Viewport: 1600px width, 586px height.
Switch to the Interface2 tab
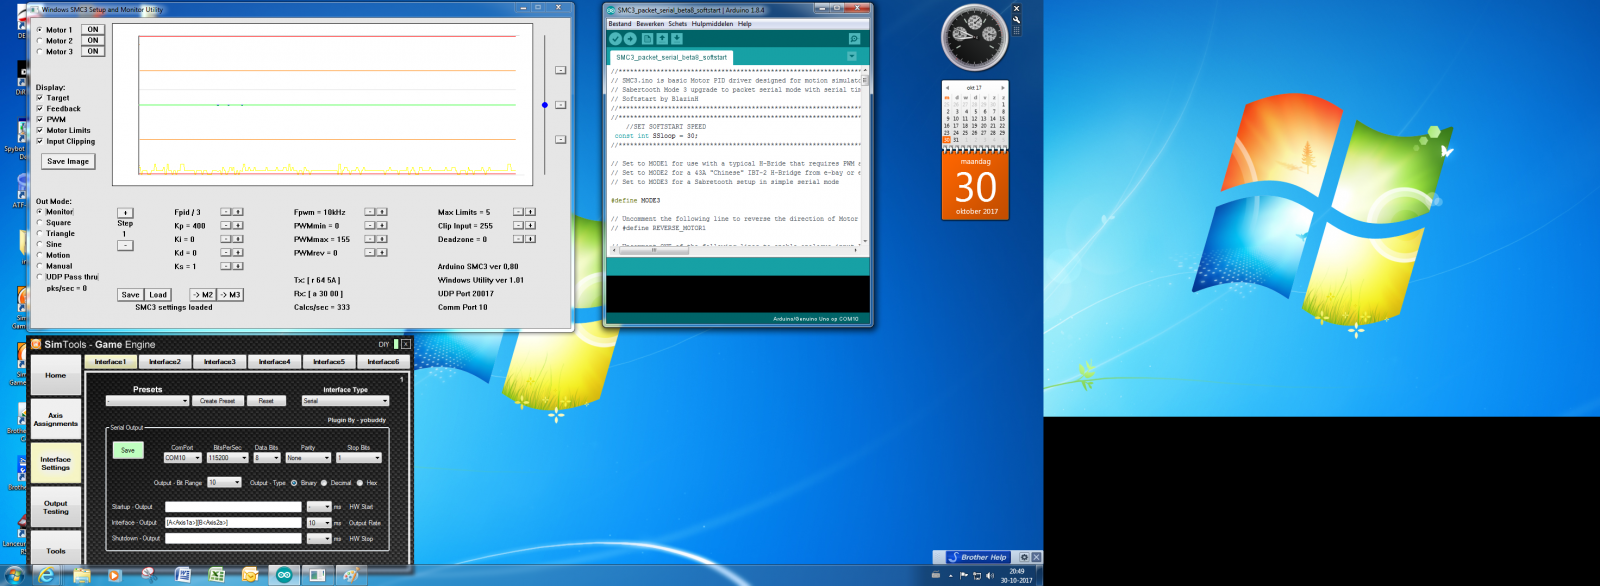click(x=165, y=362)
